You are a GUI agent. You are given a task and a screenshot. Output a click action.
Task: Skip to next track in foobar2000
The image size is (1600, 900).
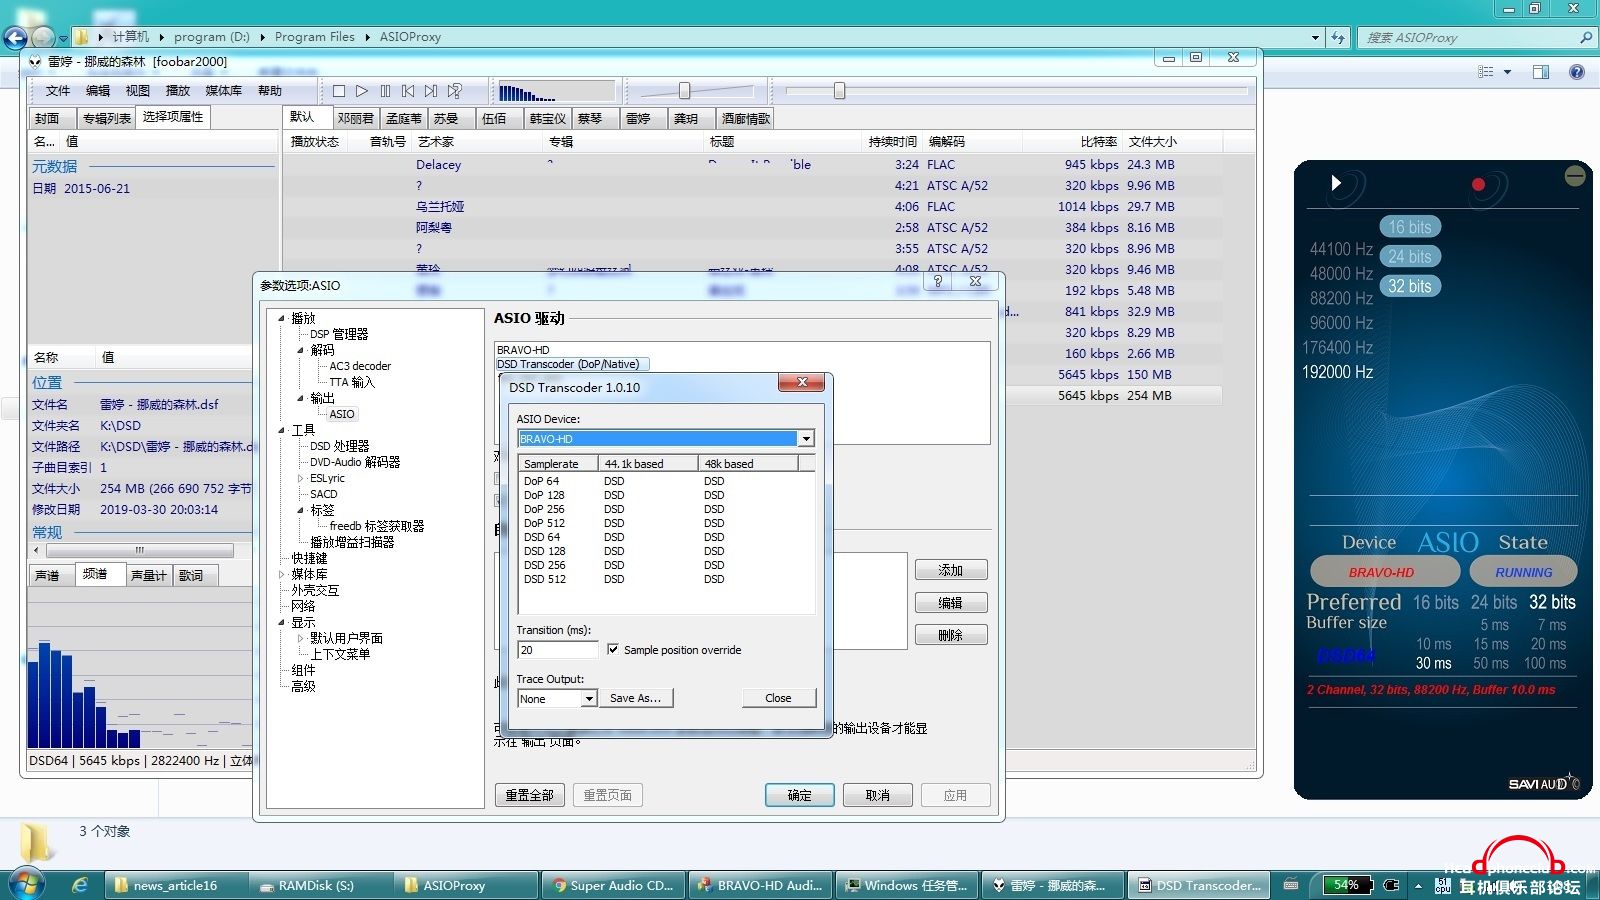pyautogui.click(x=431, y=91)
